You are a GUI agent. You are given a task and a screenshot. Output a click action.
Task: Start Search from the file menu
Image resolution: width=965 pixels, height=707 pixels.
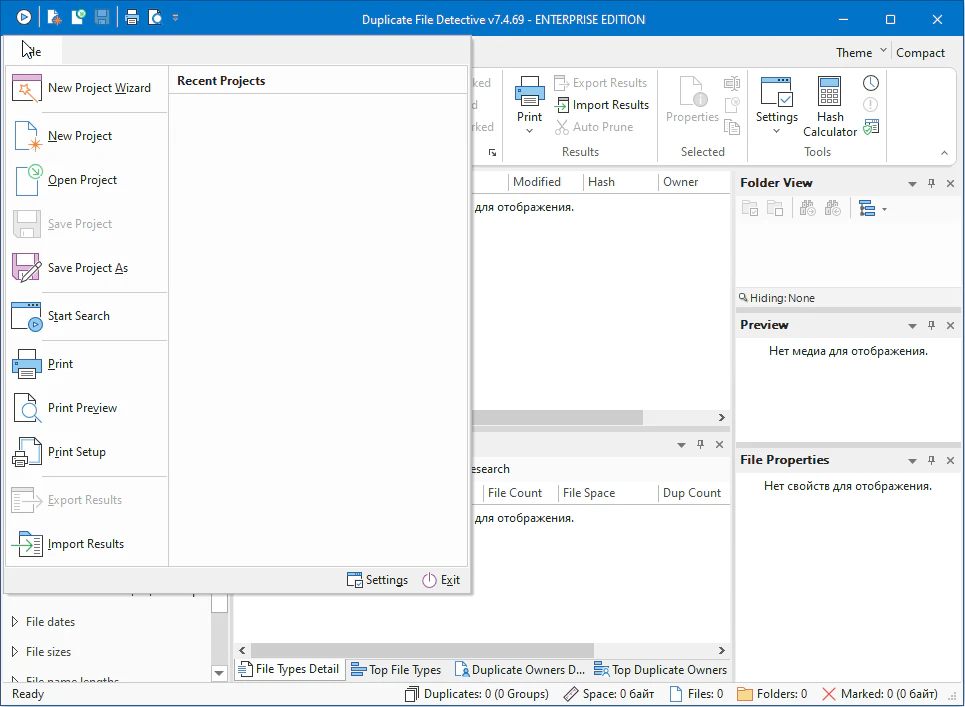pyautogui.click(x=78, y=316)
